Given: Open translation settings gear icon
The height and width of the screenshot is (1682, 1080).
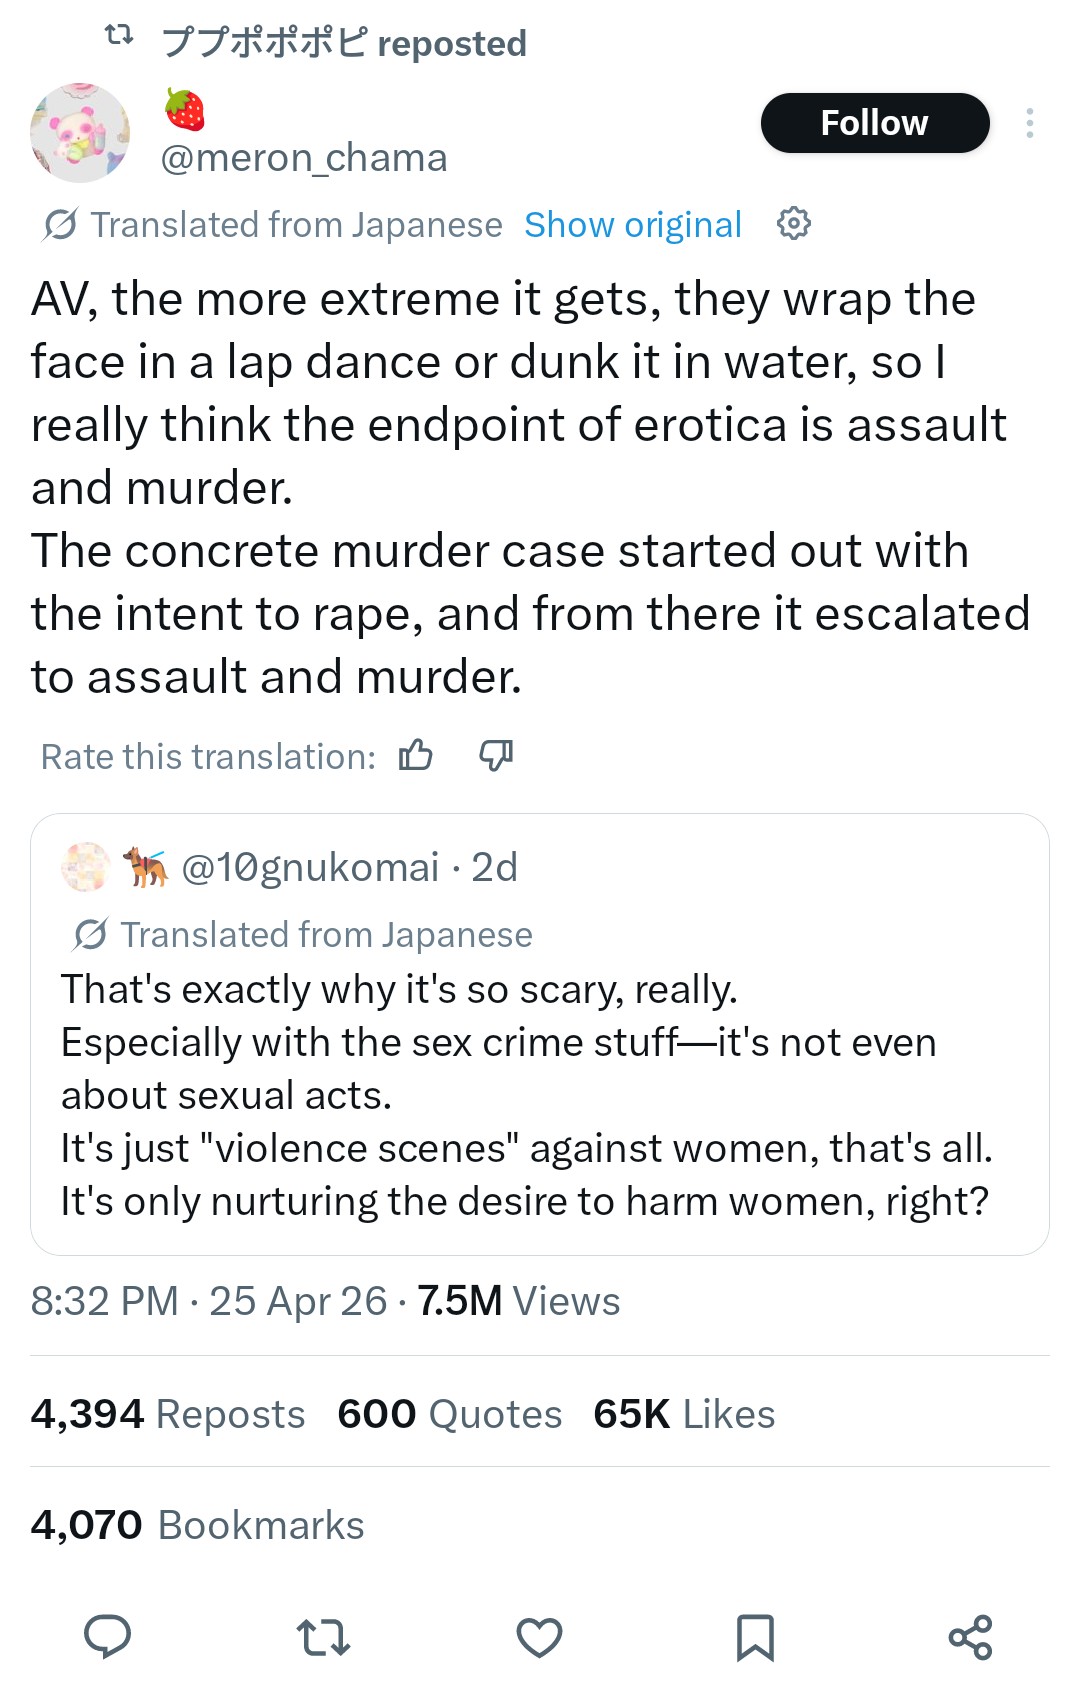Looking at the screenshot, I should click(794, 223).
